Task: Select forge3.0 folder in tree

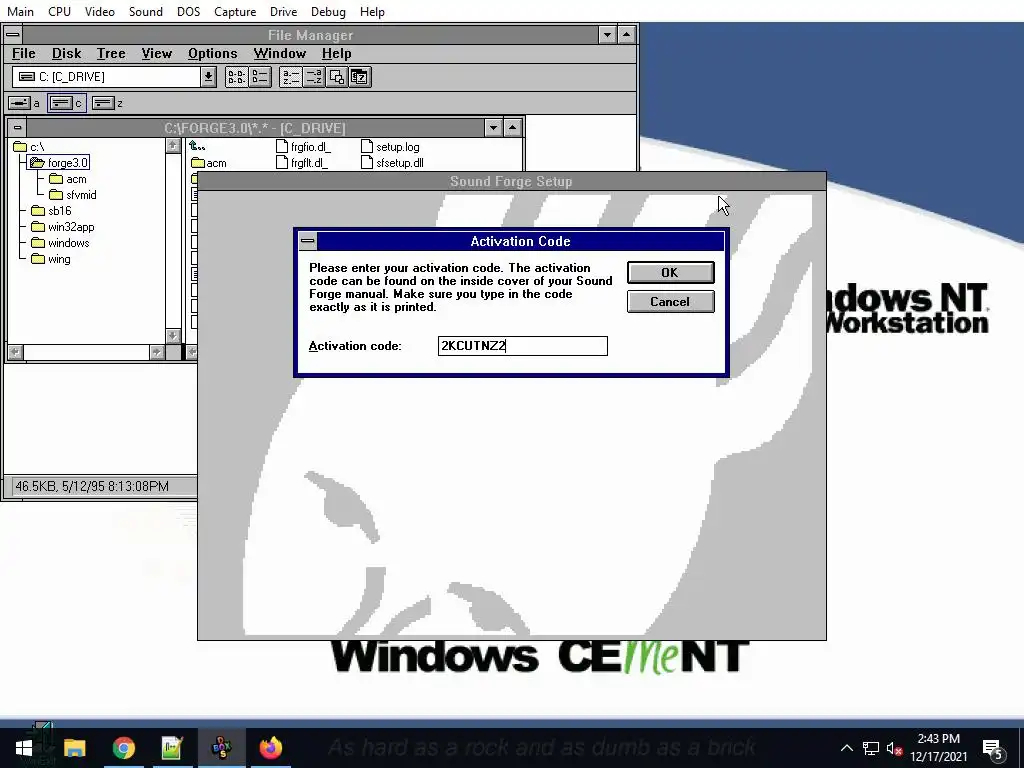Action: point(59,163)
